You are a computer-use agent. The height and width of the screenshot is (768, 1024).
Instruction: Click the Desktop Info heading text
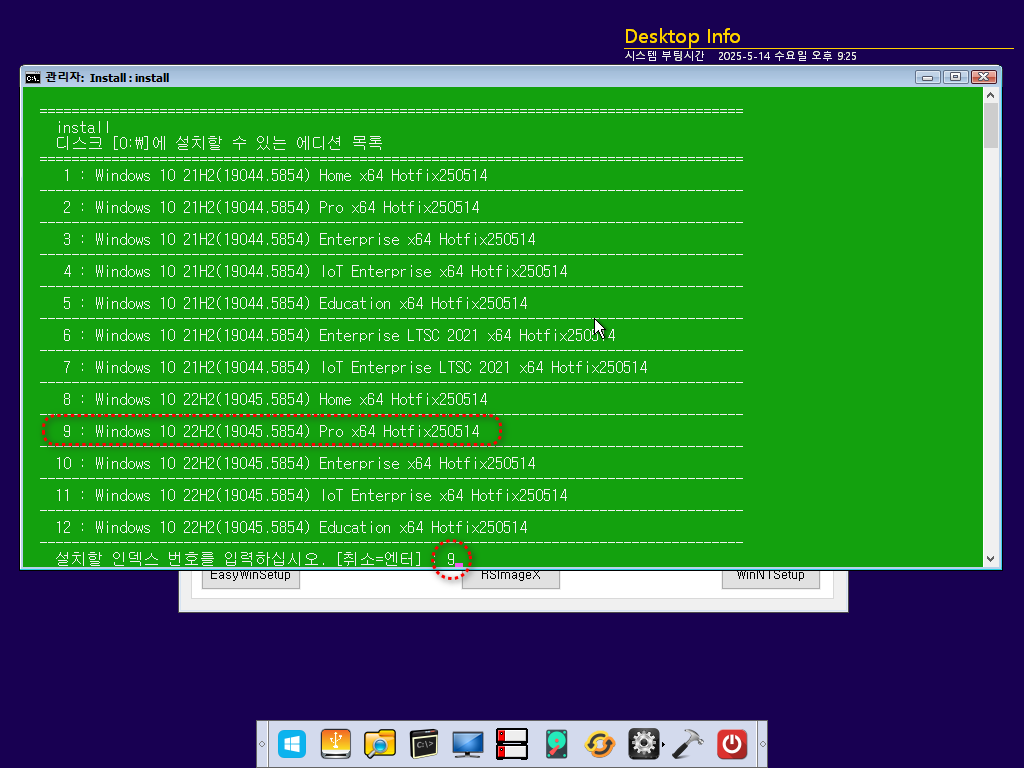click(682, 36)
